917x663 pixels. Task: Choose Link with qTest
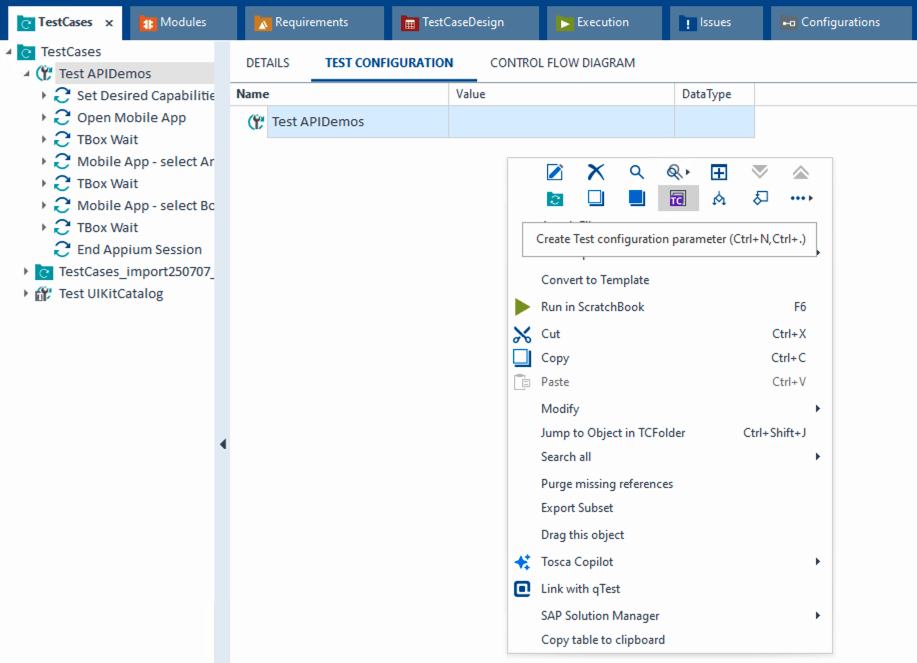tap(670, 589)
